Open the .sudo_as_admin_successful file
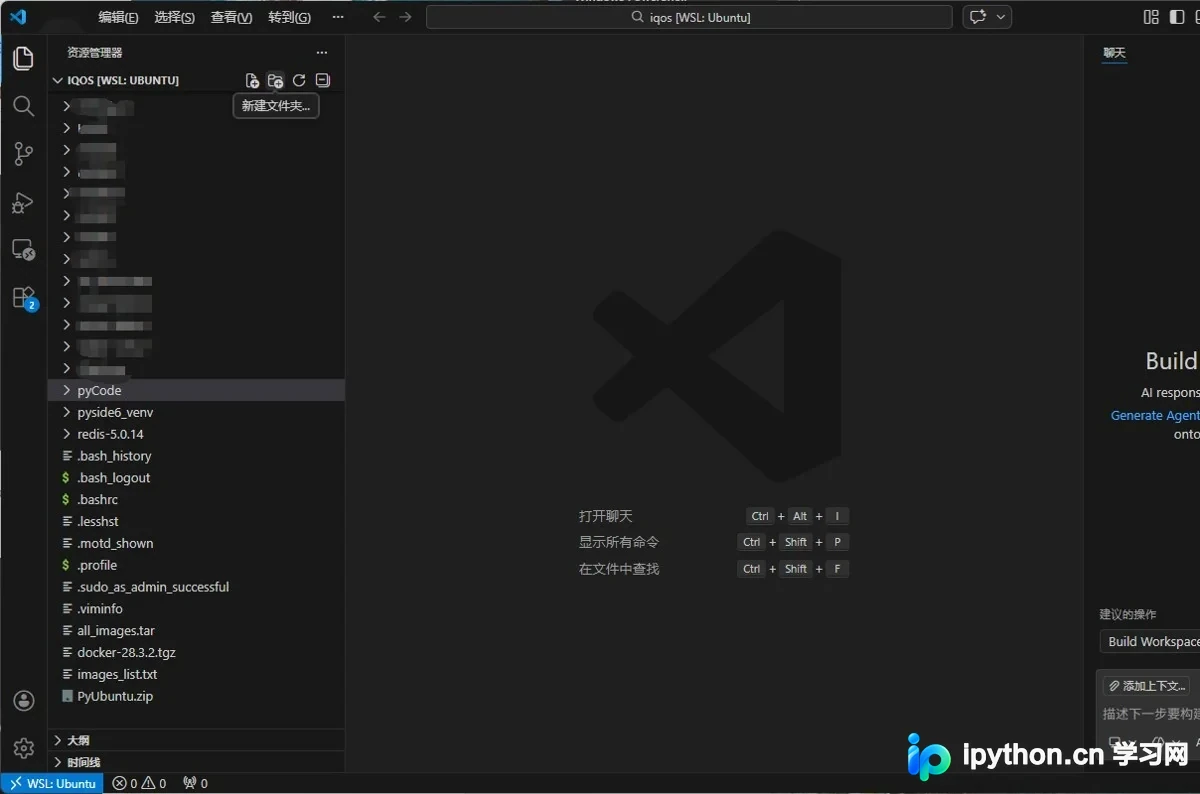This screenshot has height=794, width=1200. tap(196, 587)
